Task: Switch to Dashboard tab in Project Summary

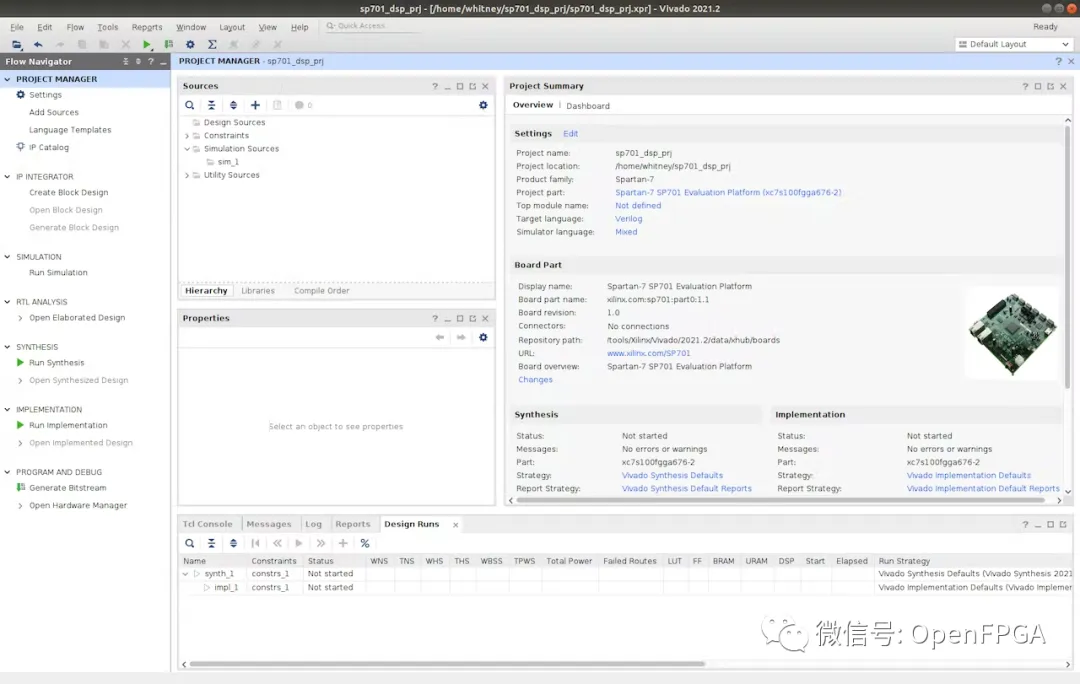Action: point(588,106)
